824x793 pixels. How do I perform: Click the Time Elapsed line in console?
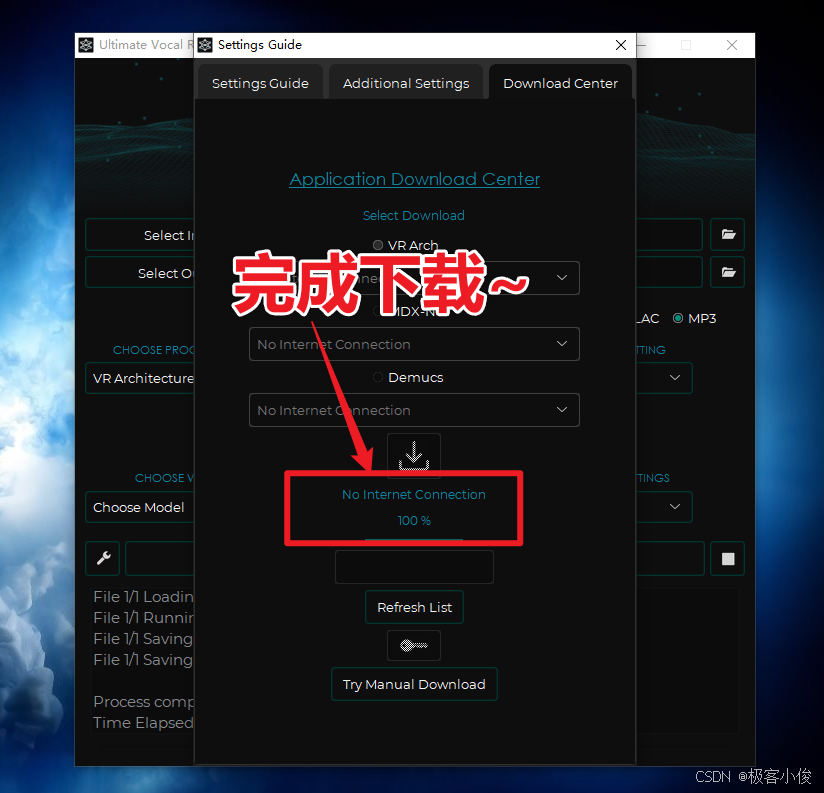[143, 723]
